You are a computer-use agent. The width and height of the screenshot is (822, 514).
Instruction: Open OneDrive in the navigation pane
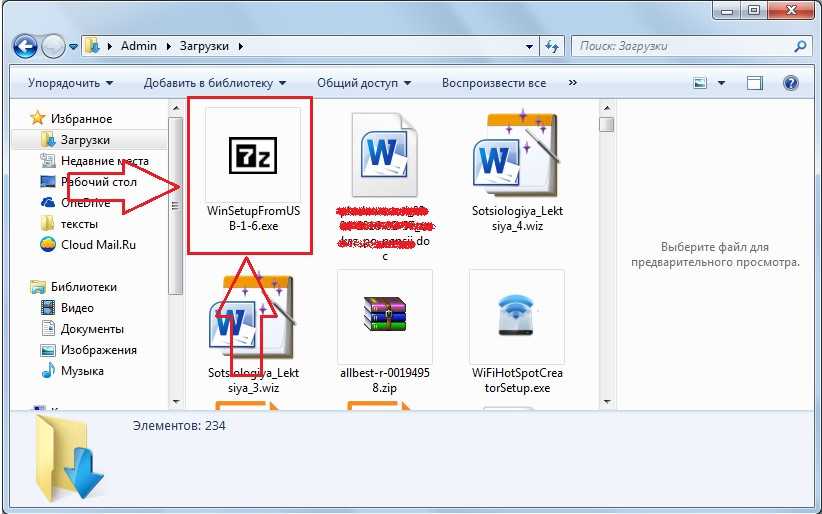(85, 203)
